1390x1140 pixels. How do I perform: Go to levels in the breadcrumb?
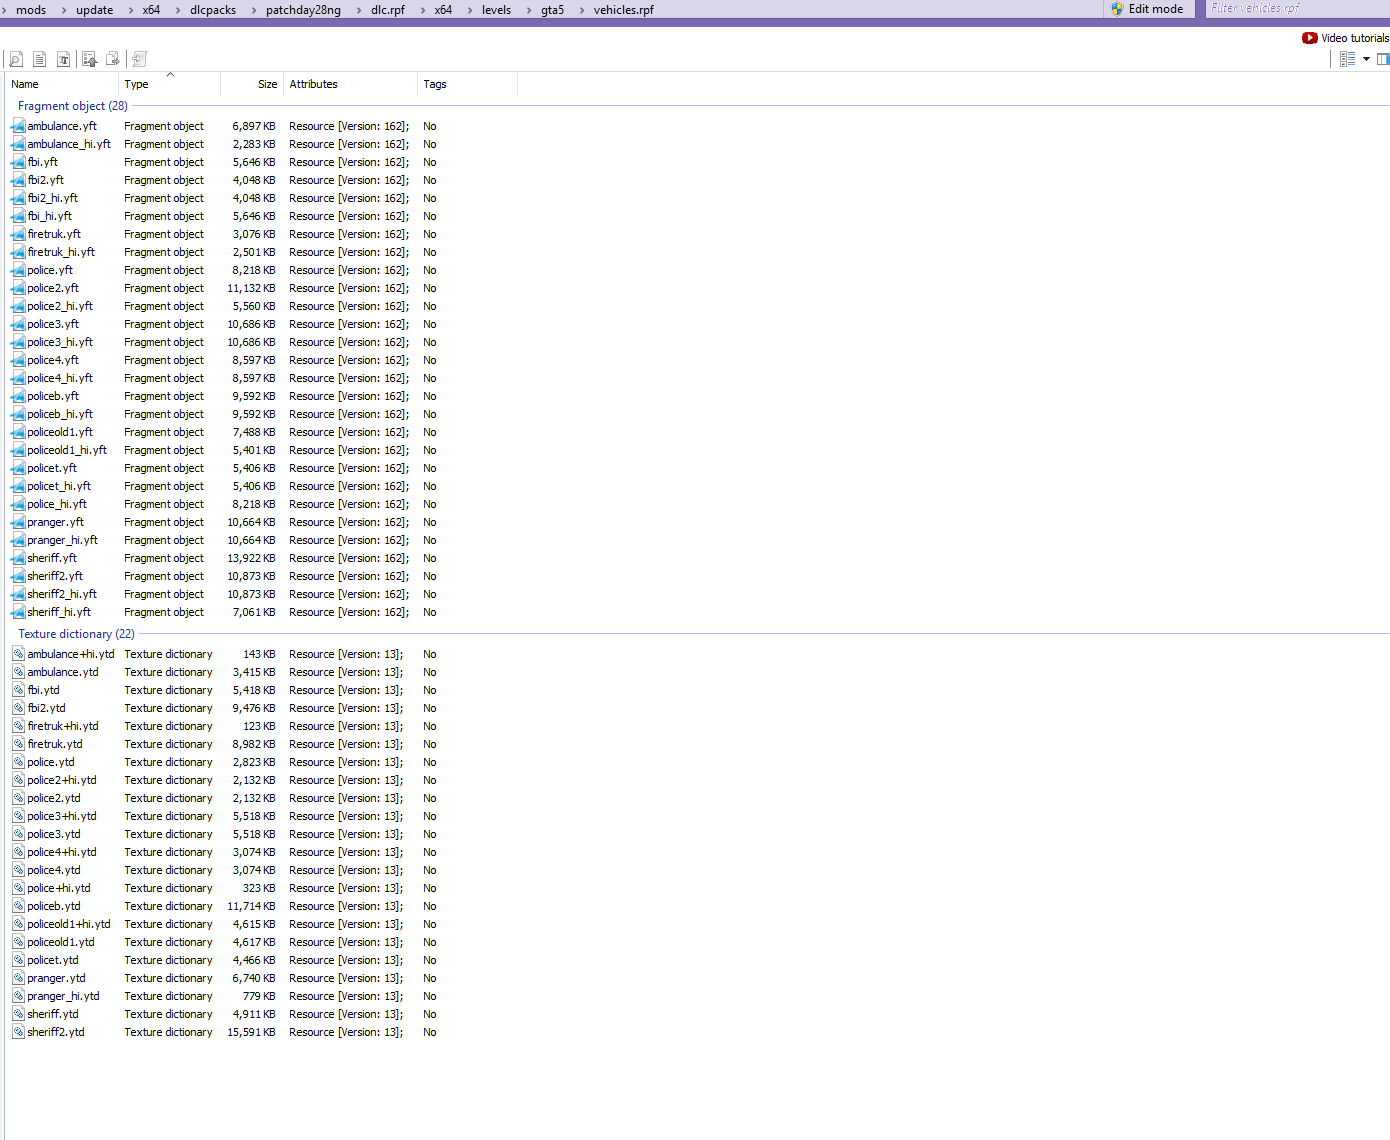tap(496, 10)
